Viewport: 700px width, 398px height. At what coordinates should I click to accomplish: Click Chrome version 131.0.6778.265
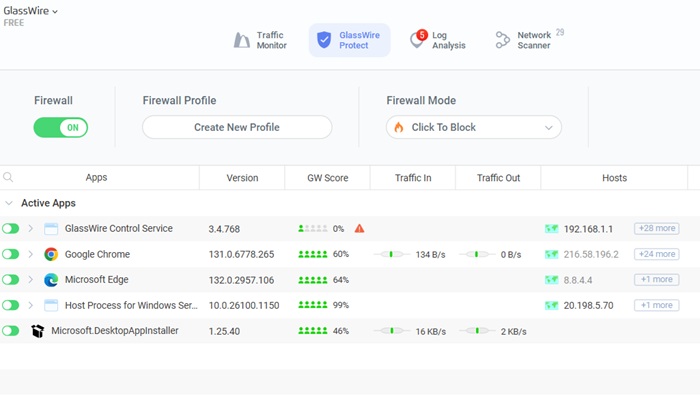[242, 254]
